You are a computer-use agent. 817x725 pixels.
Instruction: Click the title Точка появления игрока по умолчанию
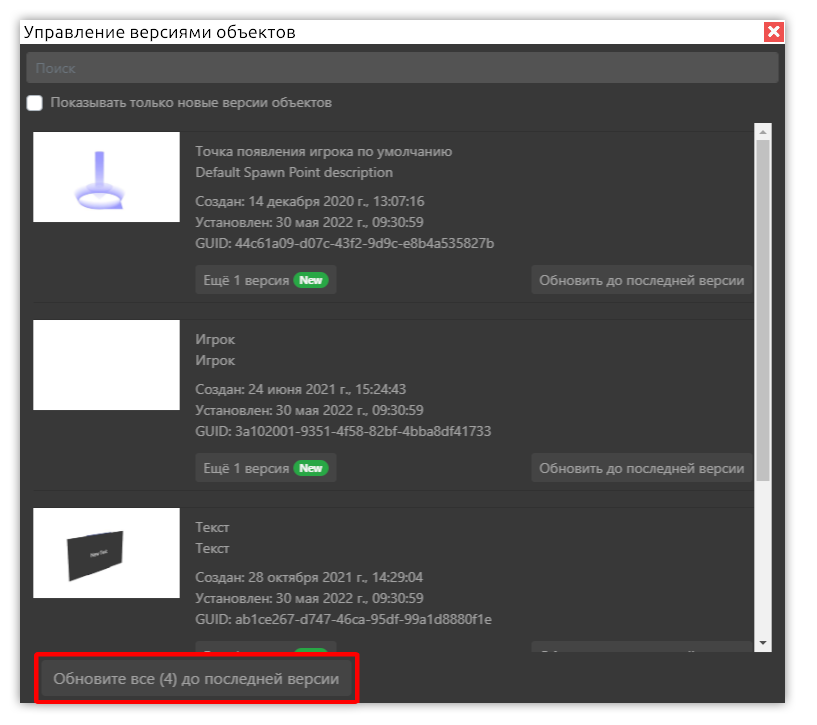(323, 152)
